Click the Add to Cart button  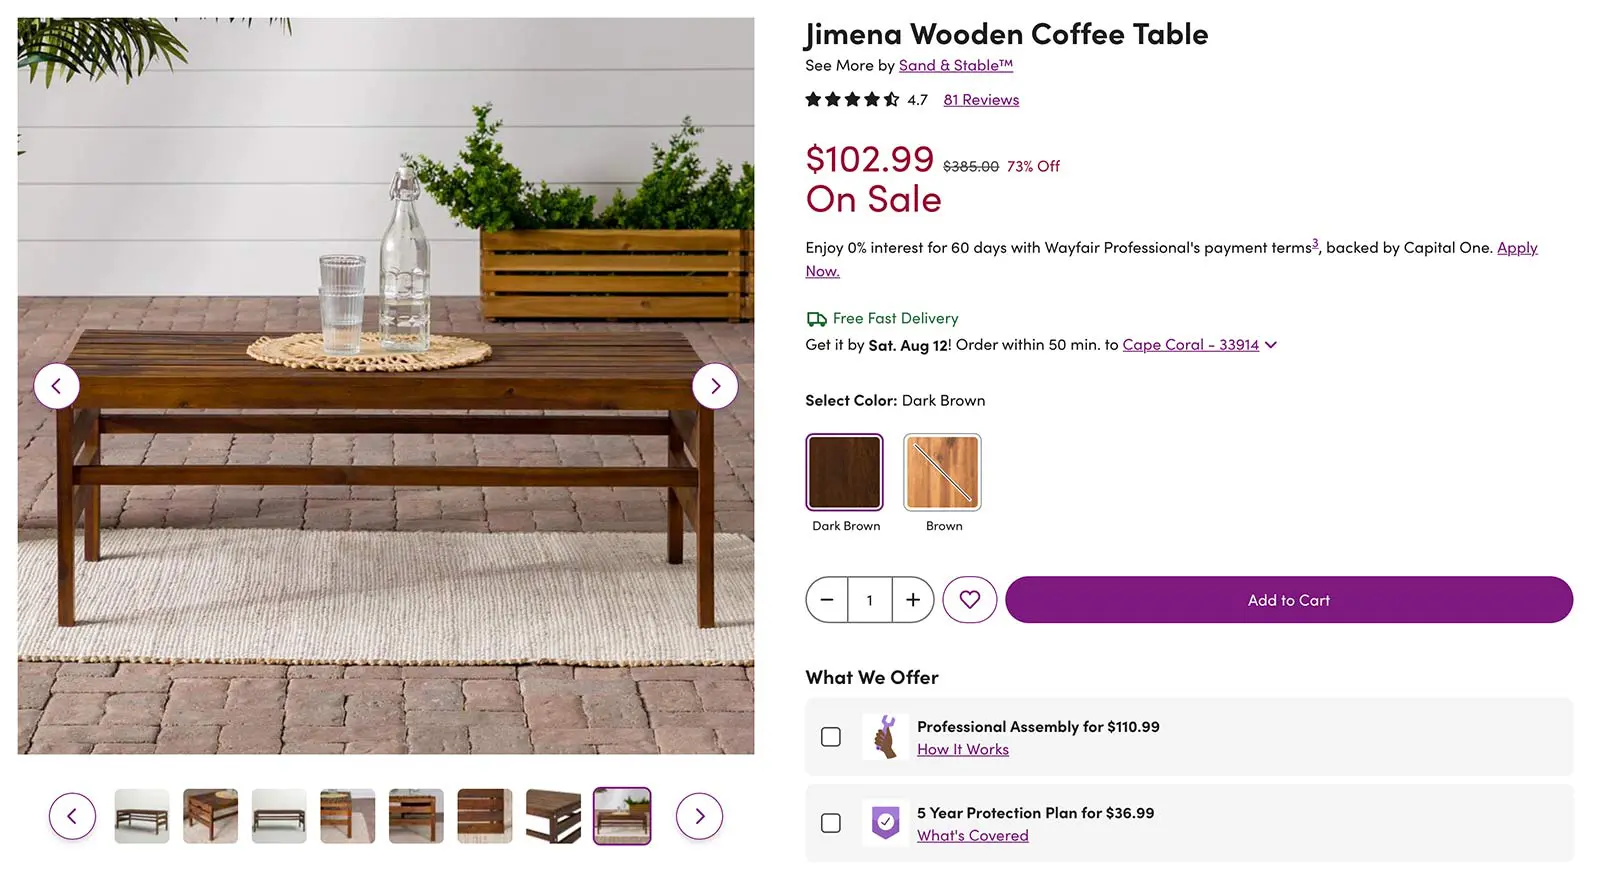[1288, 600]
